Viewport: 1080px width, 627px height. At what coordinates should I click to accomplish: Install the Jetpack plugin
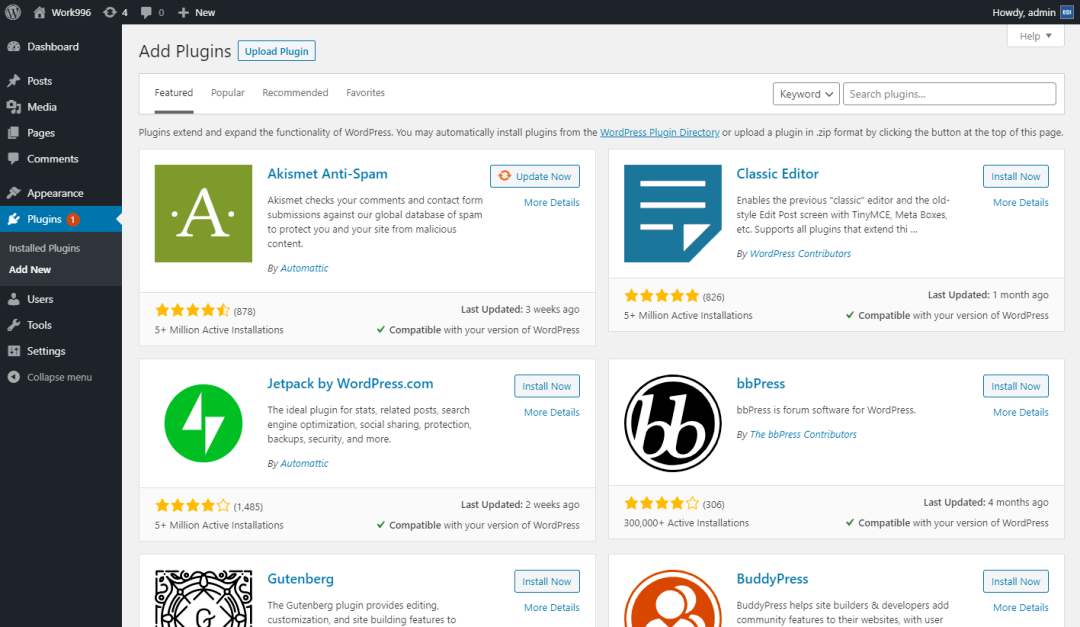(546, 386)
